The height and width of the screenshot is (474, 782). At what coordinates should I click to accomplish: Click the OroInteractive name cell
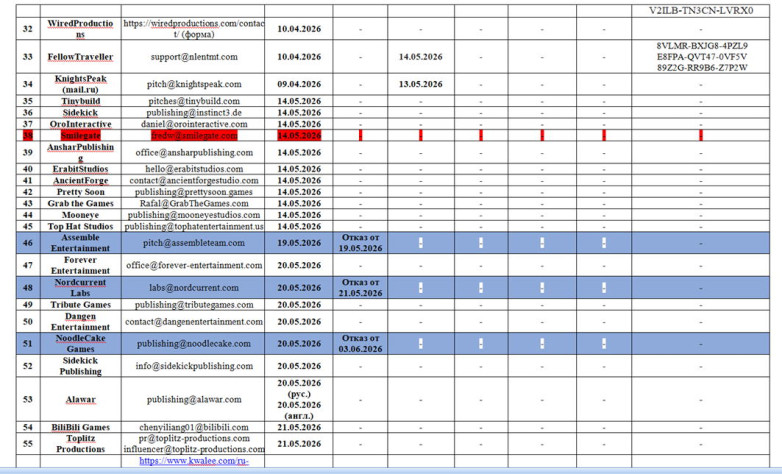pyautogui.click(x=80, y=124)
